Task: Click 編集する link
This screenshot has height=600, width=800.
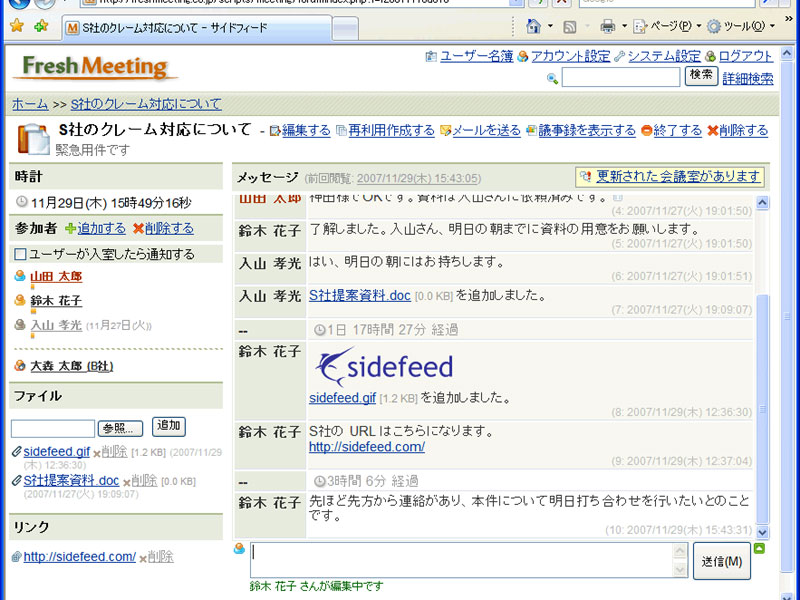Action: tap(306, 131)
